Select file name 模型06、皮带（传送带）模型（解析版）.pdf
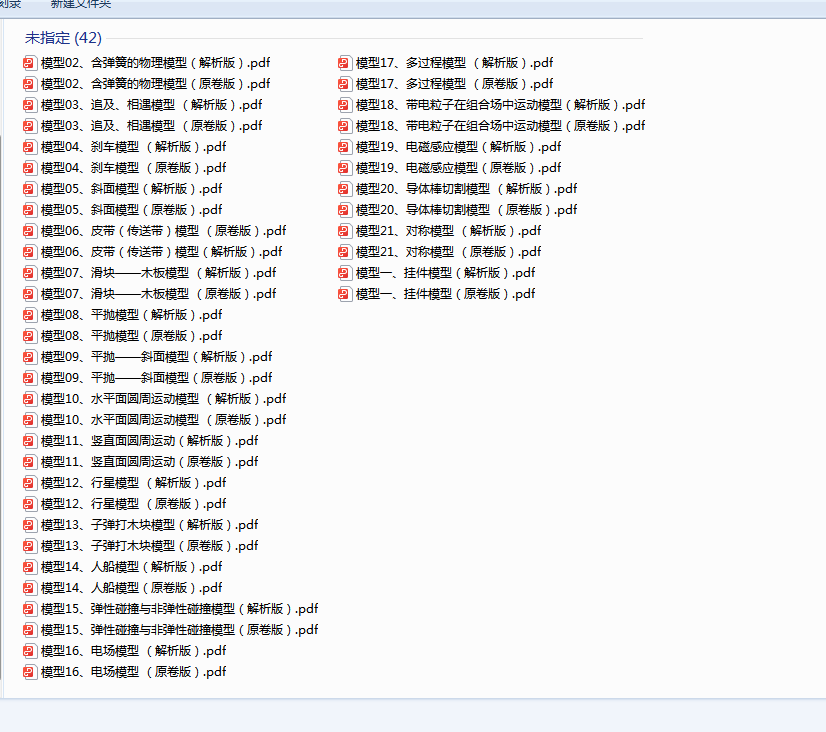Screen dimensions: 826x732 162,252
